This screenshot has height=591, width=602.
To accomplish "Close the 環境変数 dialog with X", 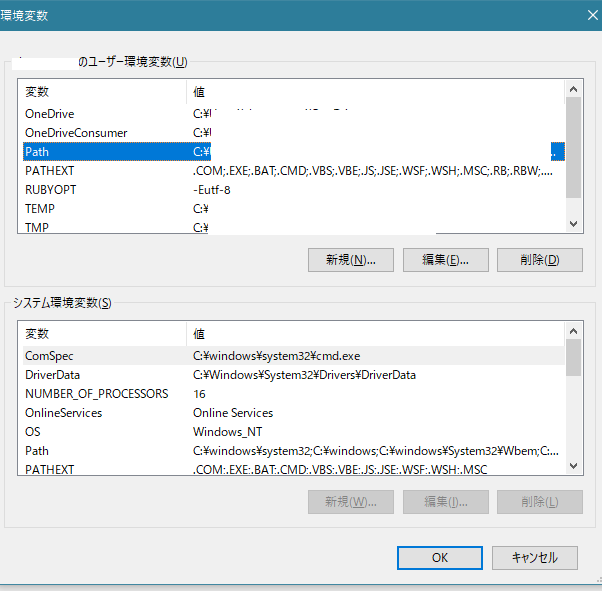I will click(x=592, y=15).
